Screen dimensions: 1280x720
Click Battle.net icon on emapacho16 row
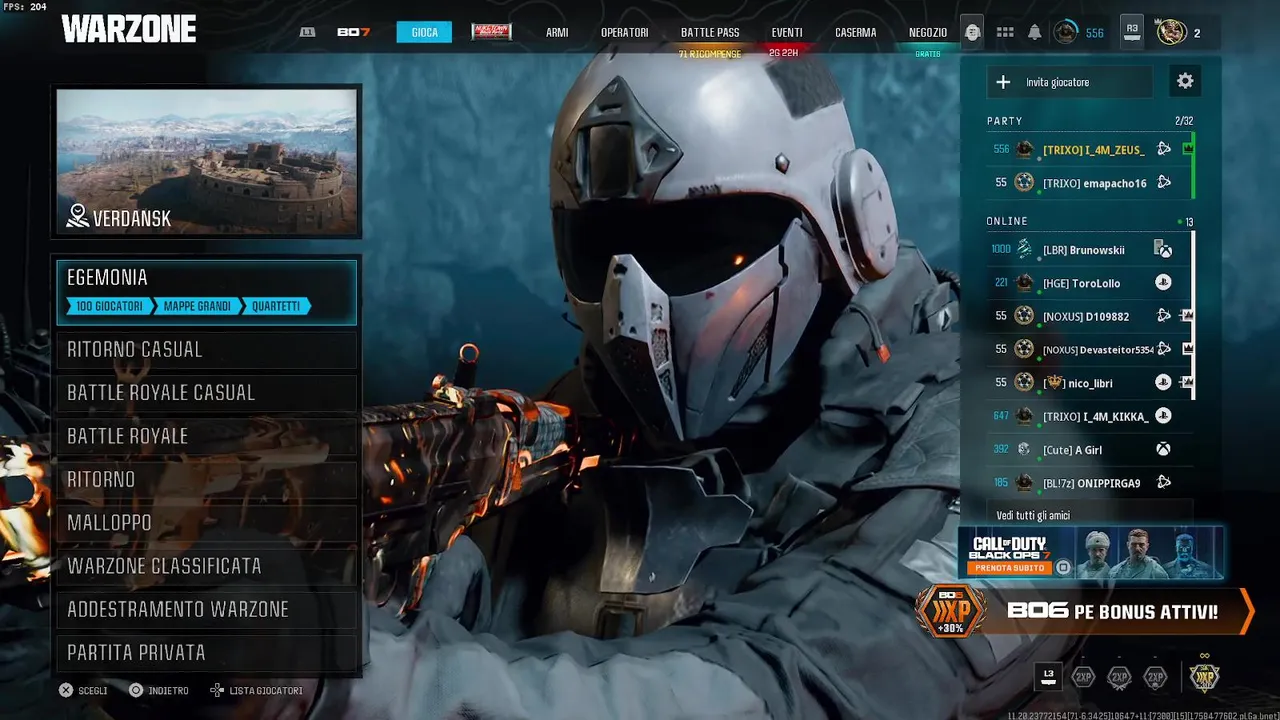pyautogui.click(x=1164, y=182)
